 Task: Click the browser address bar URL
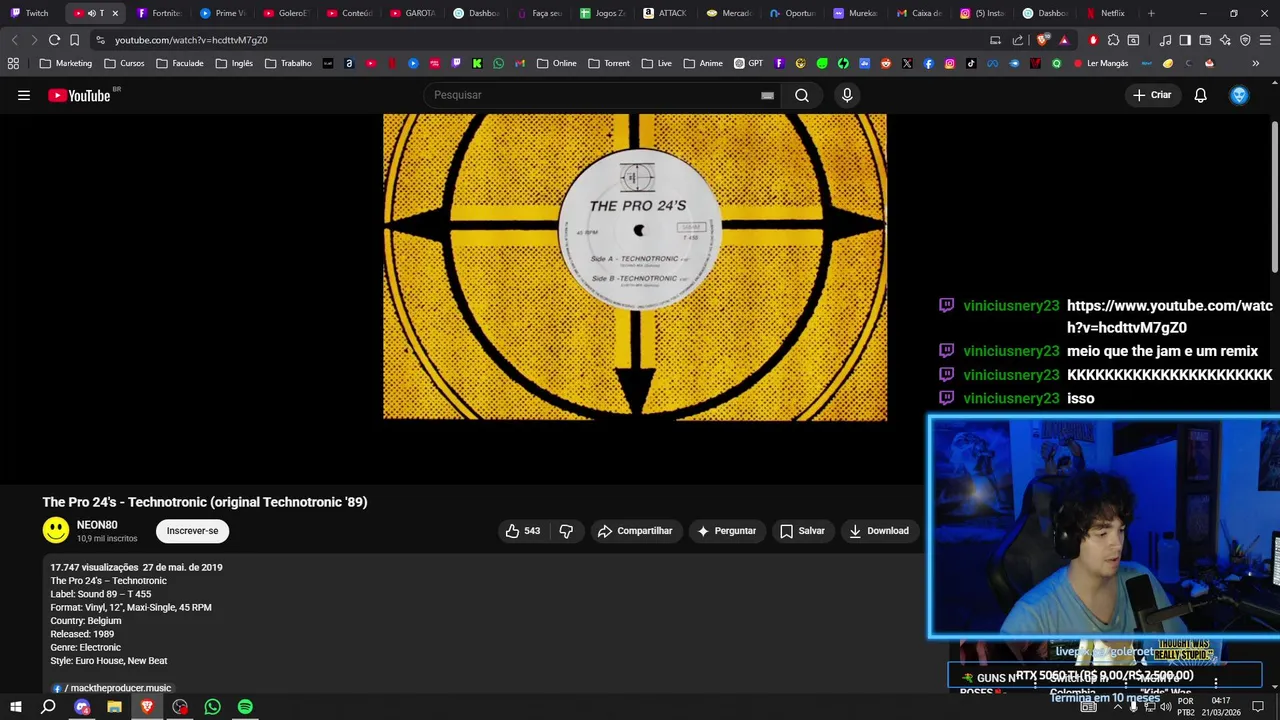[x=191, y=40]
